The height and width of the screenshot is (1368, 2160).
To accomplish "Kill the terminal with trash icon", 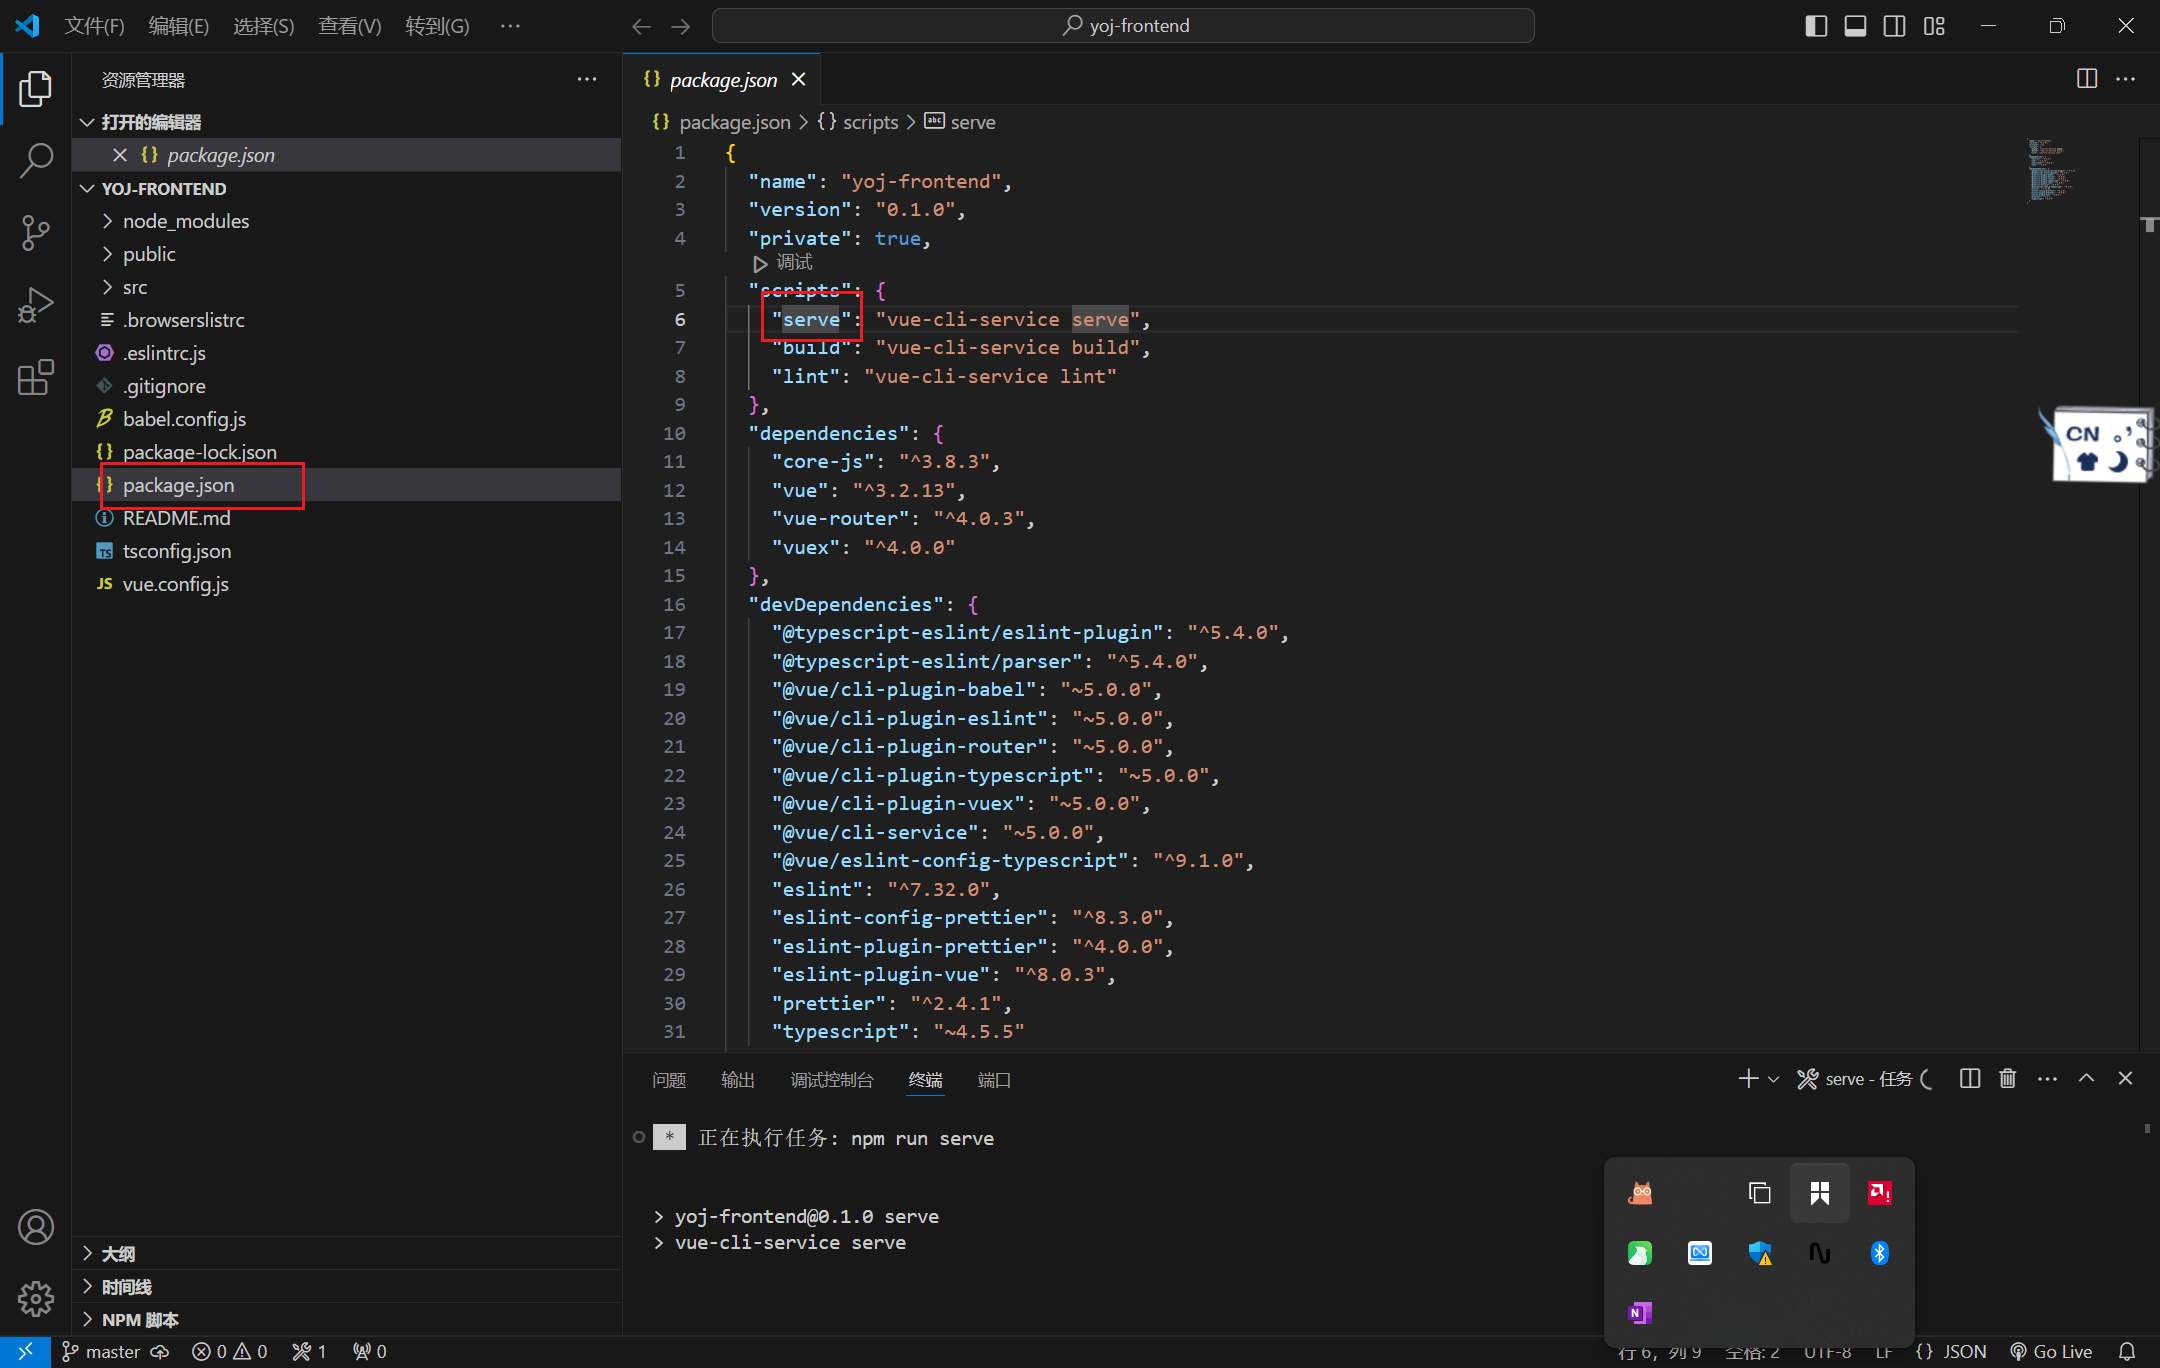I will point(2007,1079).
